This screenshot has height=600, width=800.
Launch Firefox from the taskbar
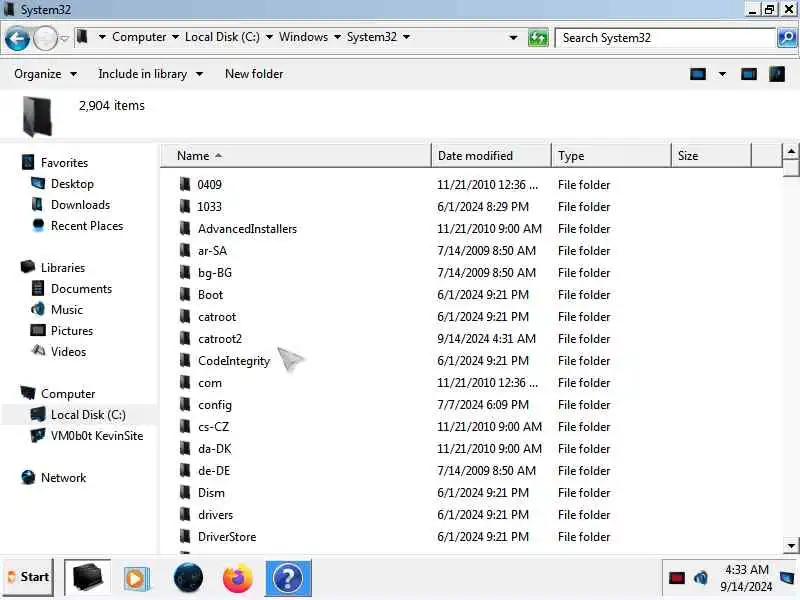(238, 578)
